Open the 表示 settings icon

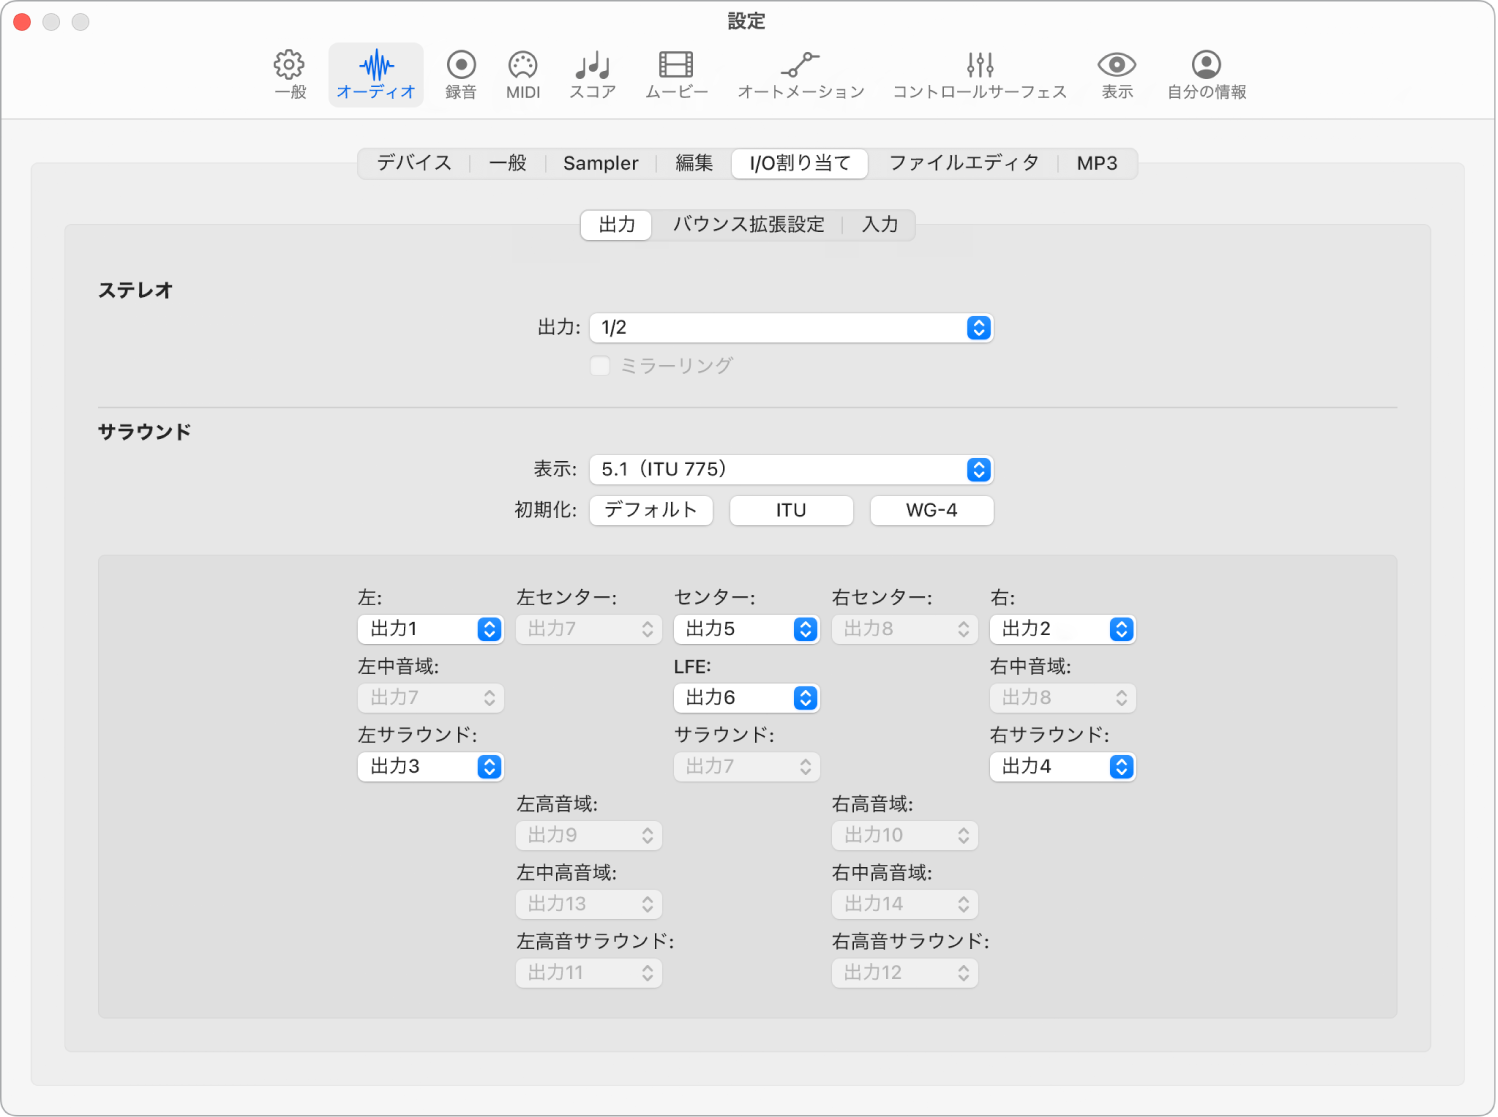tap(1116, 73)
